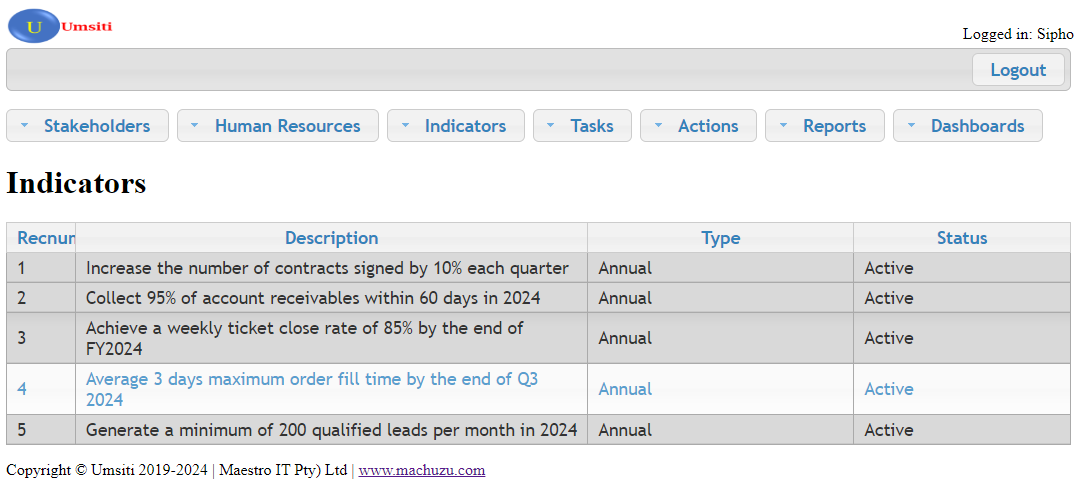Expand the Human Resources menu
Screen dimensions: 1075x491
(277, 126)
